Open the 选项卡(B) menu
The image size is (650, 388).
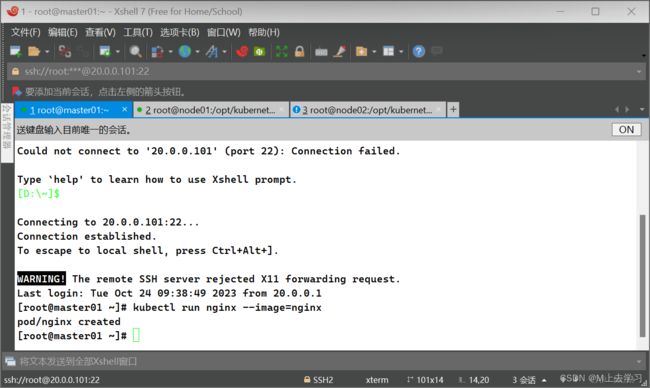180,32
